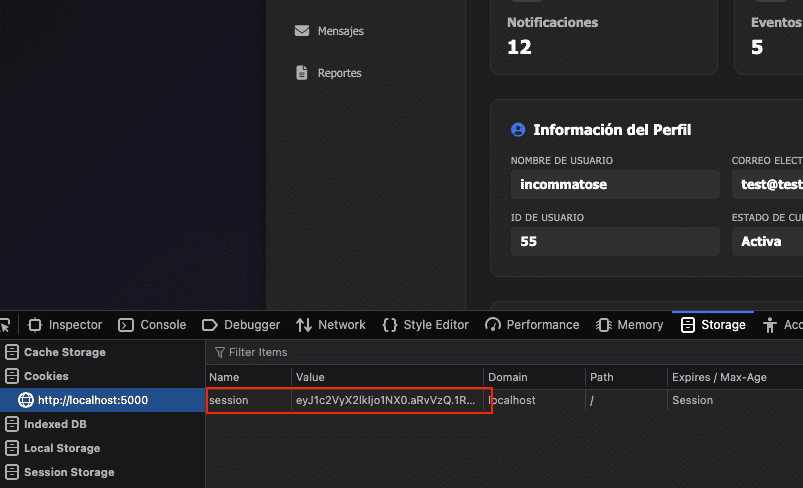Click the globe icon next to localhost:5000
Image resolution: width=803 pixels, height=488 pixels.
(x=26, y=401)
